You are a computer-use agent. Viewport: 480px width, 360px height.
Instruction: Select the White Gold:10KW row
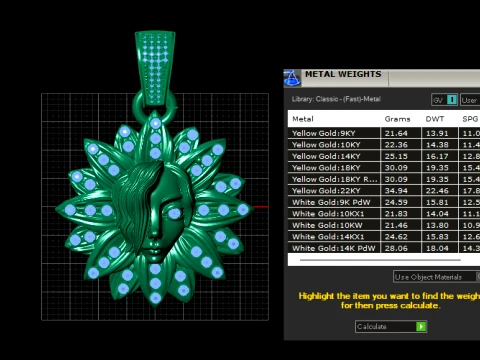pyautogui.click(x=384, y=225)
